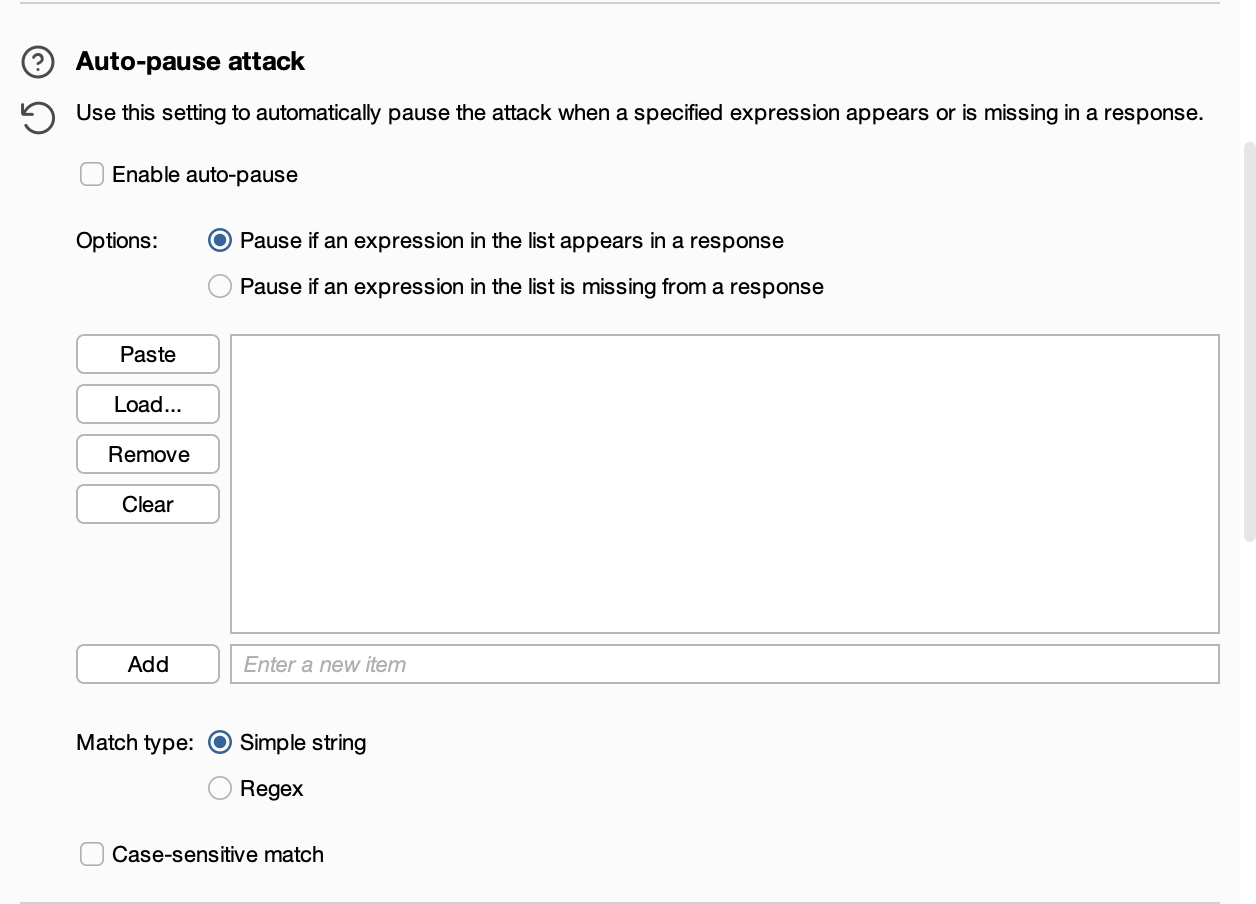Click the auto-pause setting description text

pos(639,113)
